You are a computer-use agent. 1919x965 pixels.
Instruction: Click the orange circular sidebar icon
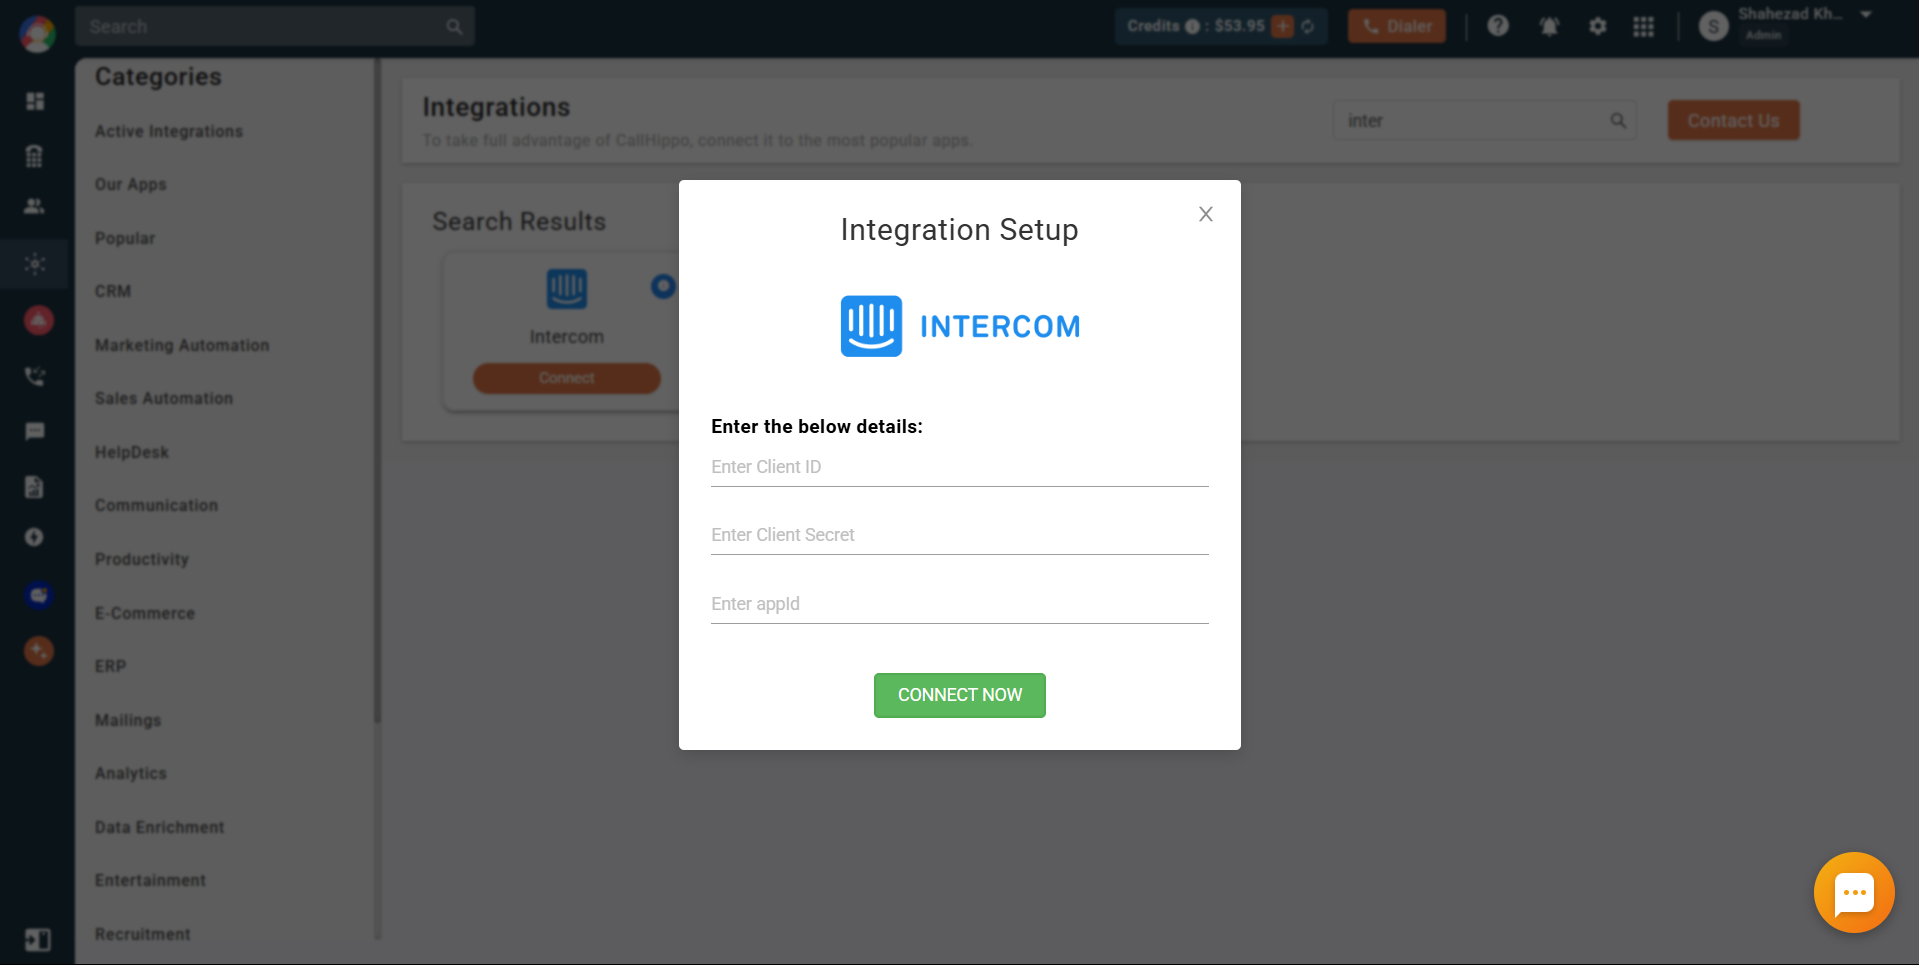pos(38,651)
